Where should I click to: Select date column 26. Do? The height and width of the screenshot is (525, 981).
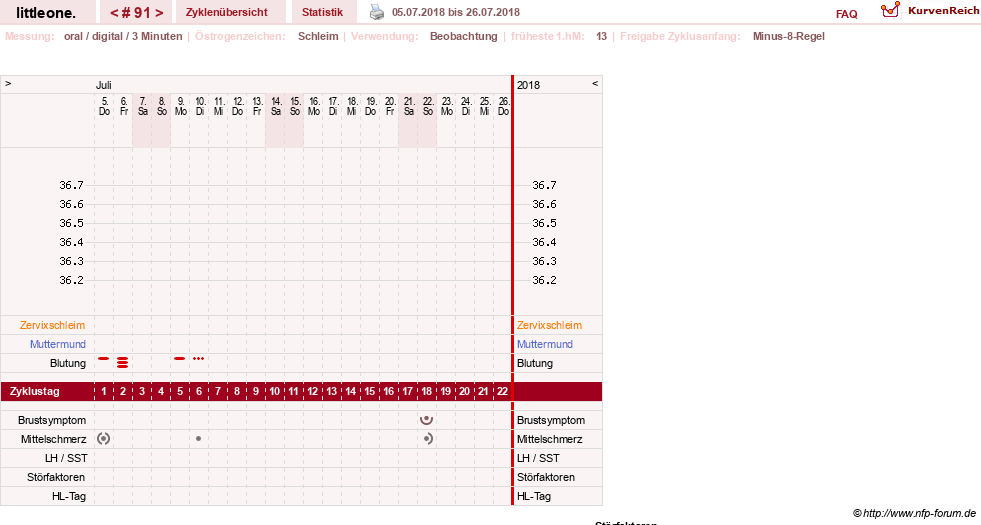tap(503, 106)
